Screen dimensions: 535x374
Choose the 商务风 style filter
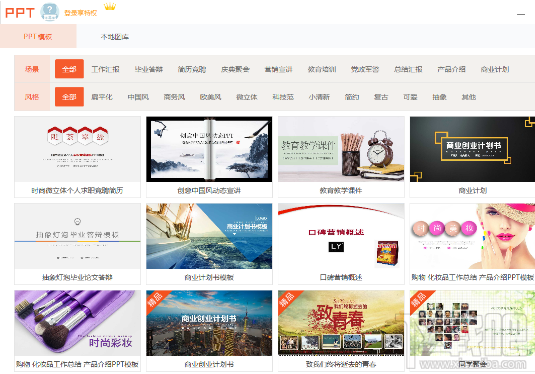pos(174,97)
